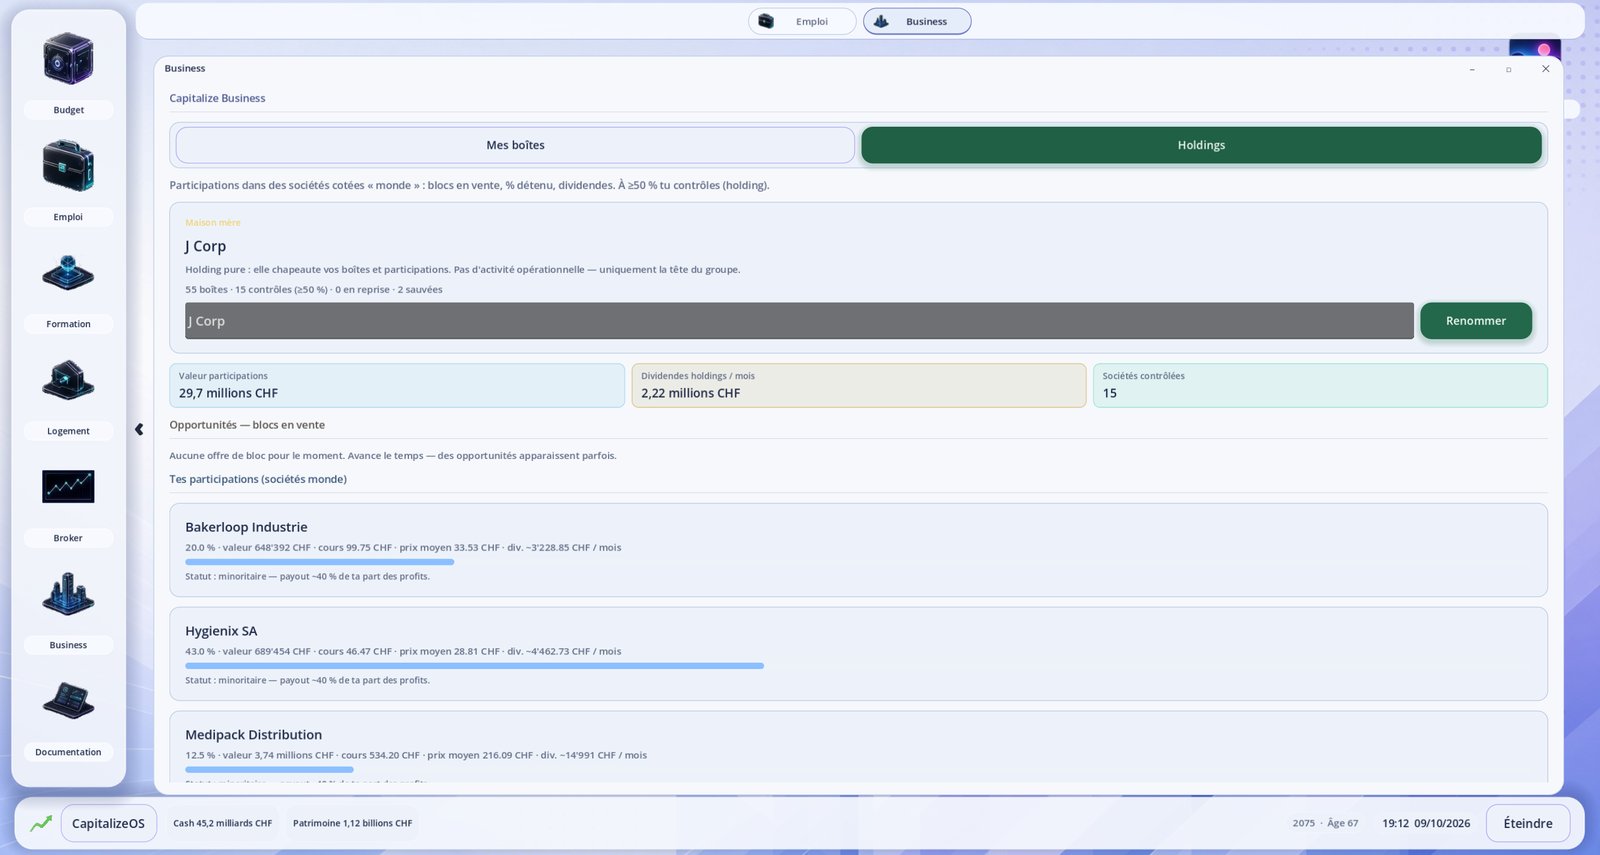The height and width of the screenshot is (855, 1600).
Task: Open the Logement icon
Action: [x=68, y=380]
